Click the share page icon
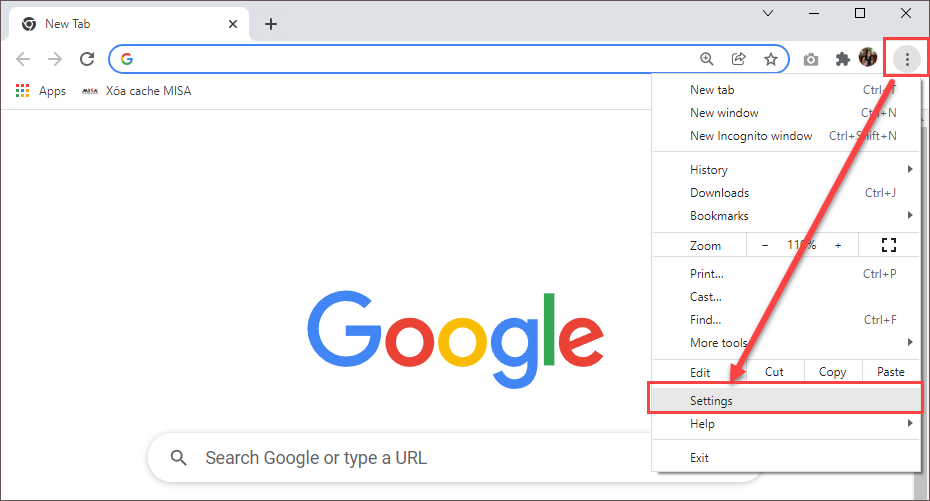 click(x=739, y=59)
